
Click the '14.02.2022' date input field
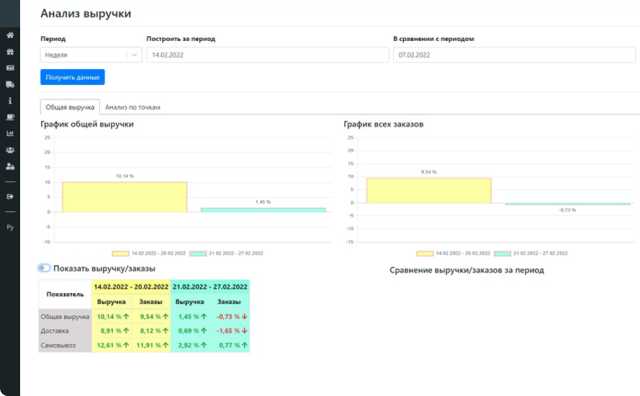click(x=268, y=55)
